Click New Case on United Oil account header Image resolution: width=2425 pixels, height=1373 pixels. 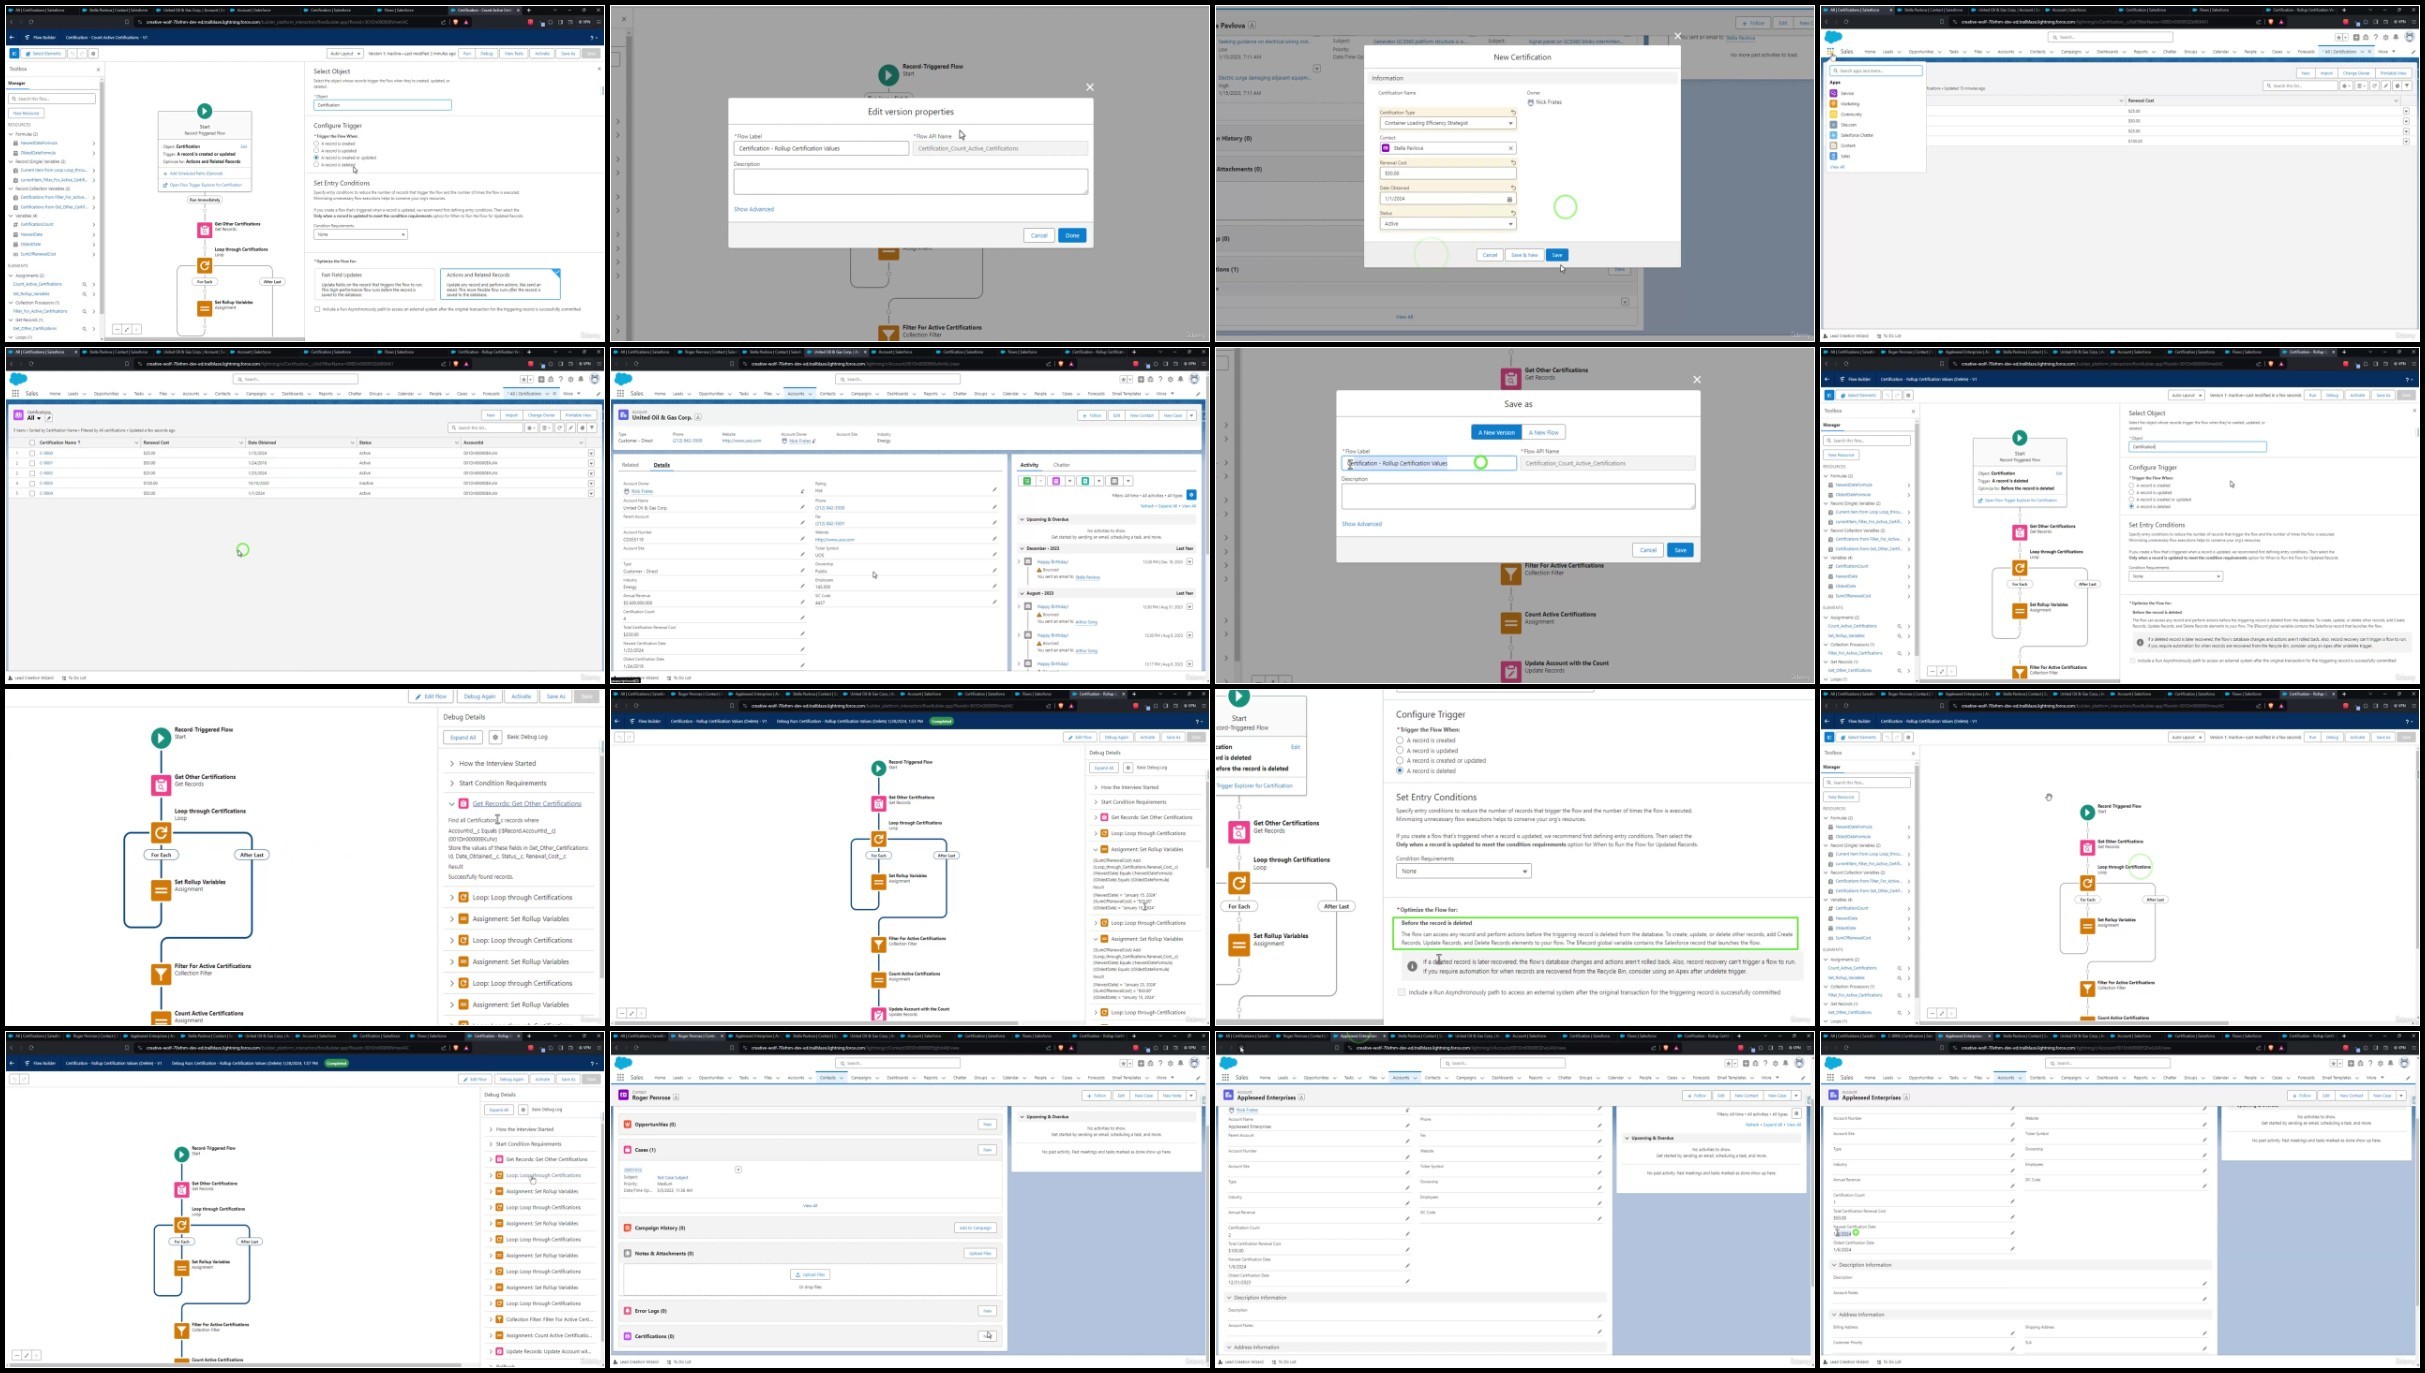tap(1172, 415)
